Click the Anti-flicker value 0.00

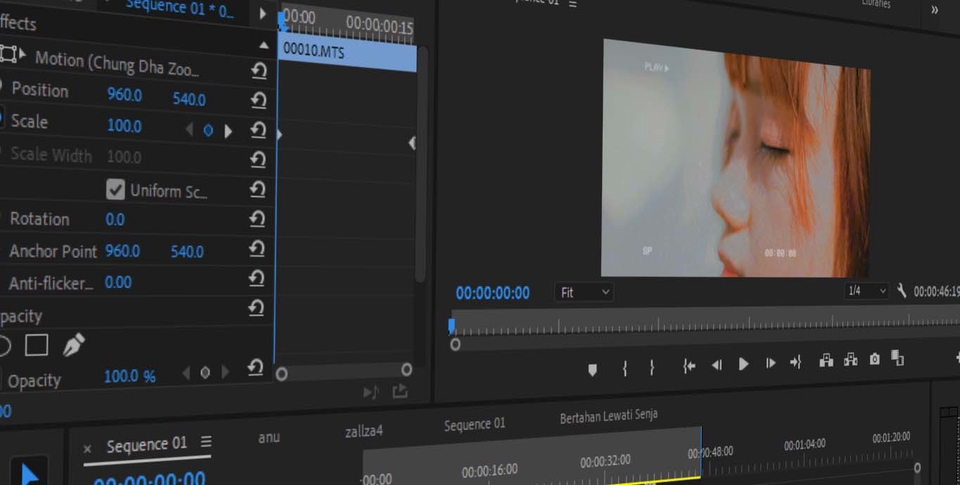coord(118,282)
